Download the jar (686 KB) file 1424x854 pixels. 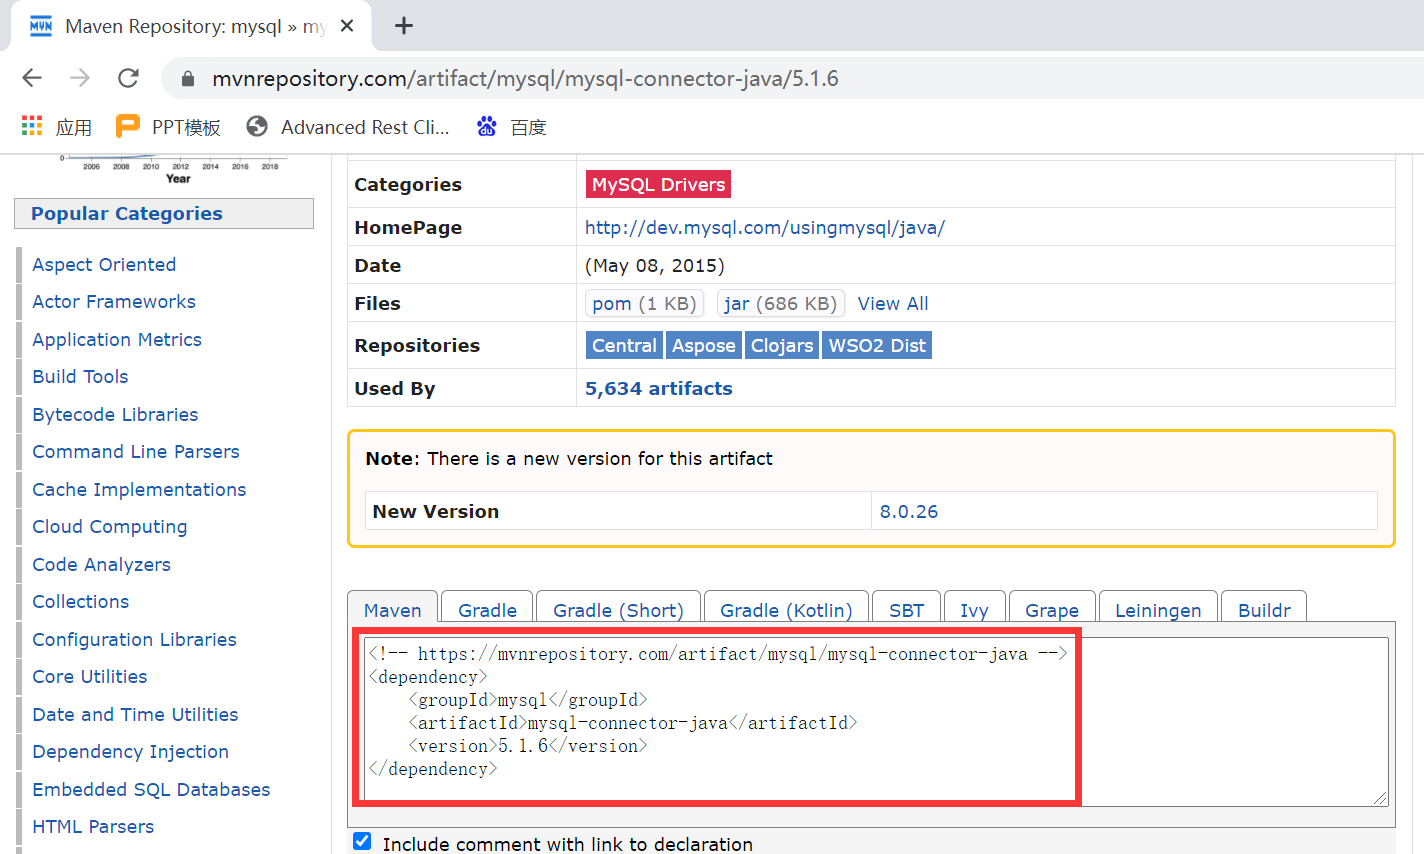(780, 303)
